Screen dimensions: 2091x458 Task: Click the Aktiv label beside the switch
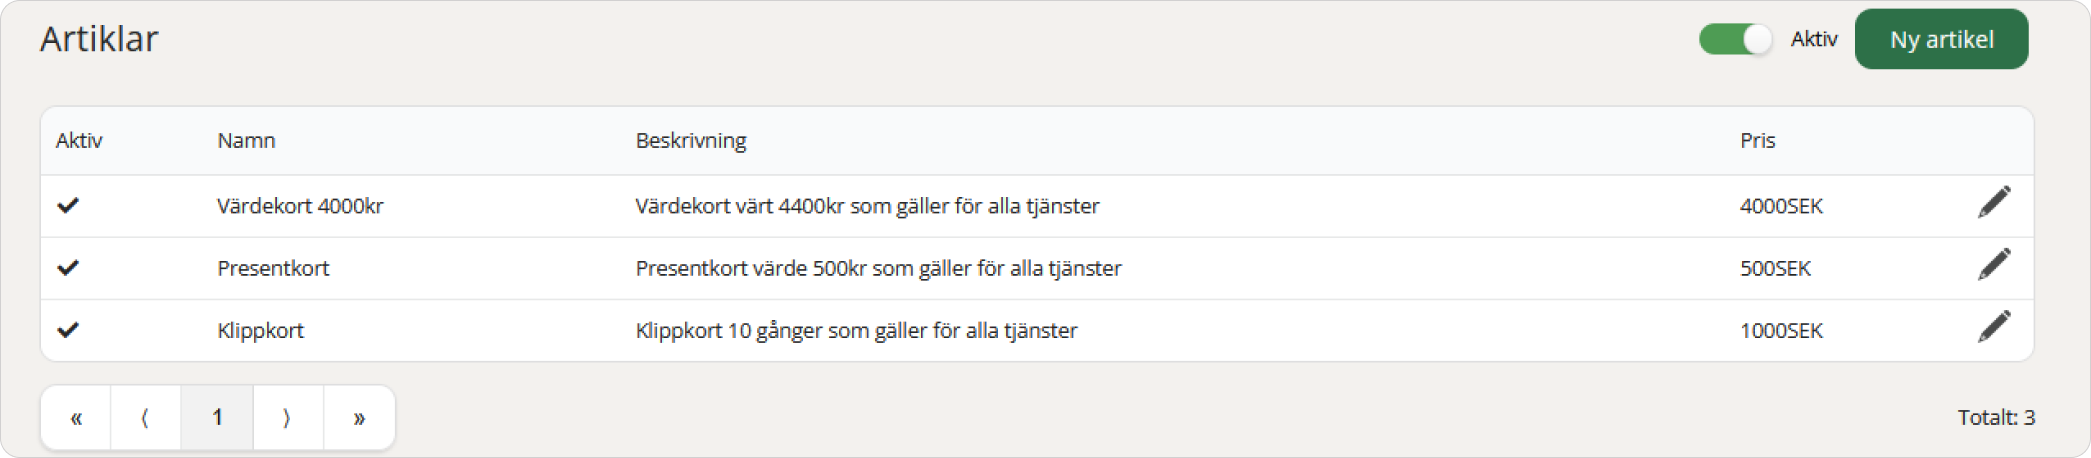click(1814, 39)
